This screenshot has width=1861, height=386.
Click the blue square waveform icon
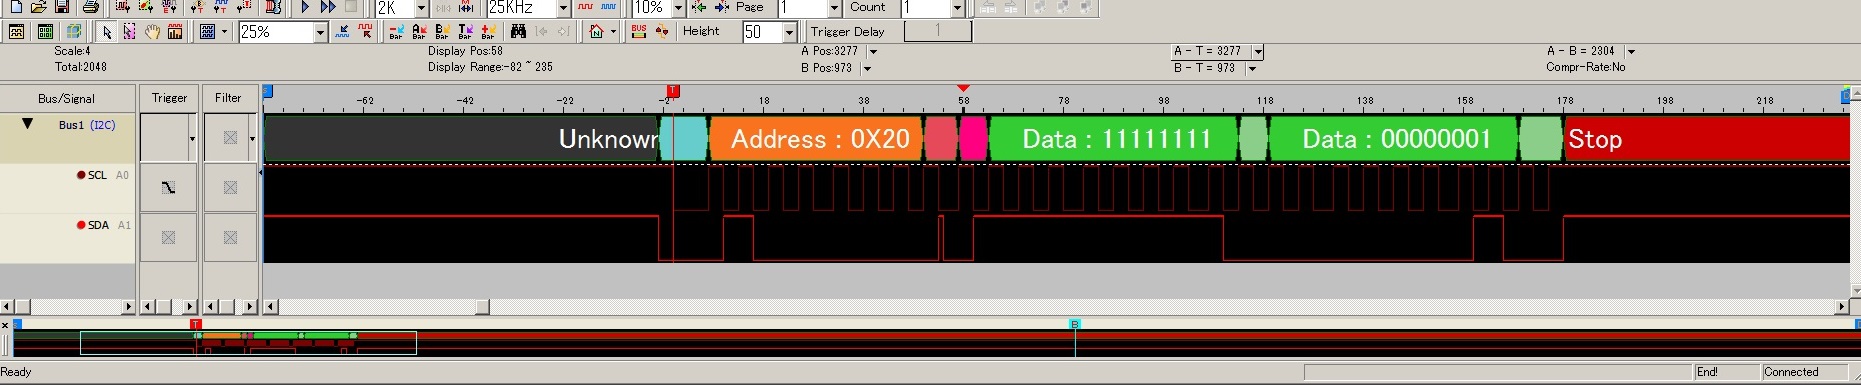coord(608,7)
